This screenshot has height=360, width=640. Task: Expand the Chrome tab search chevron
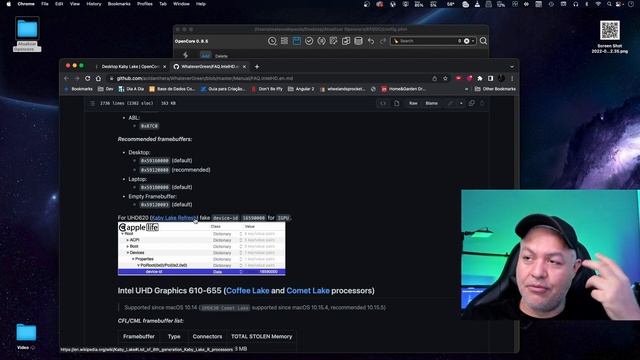pos(512,67)
